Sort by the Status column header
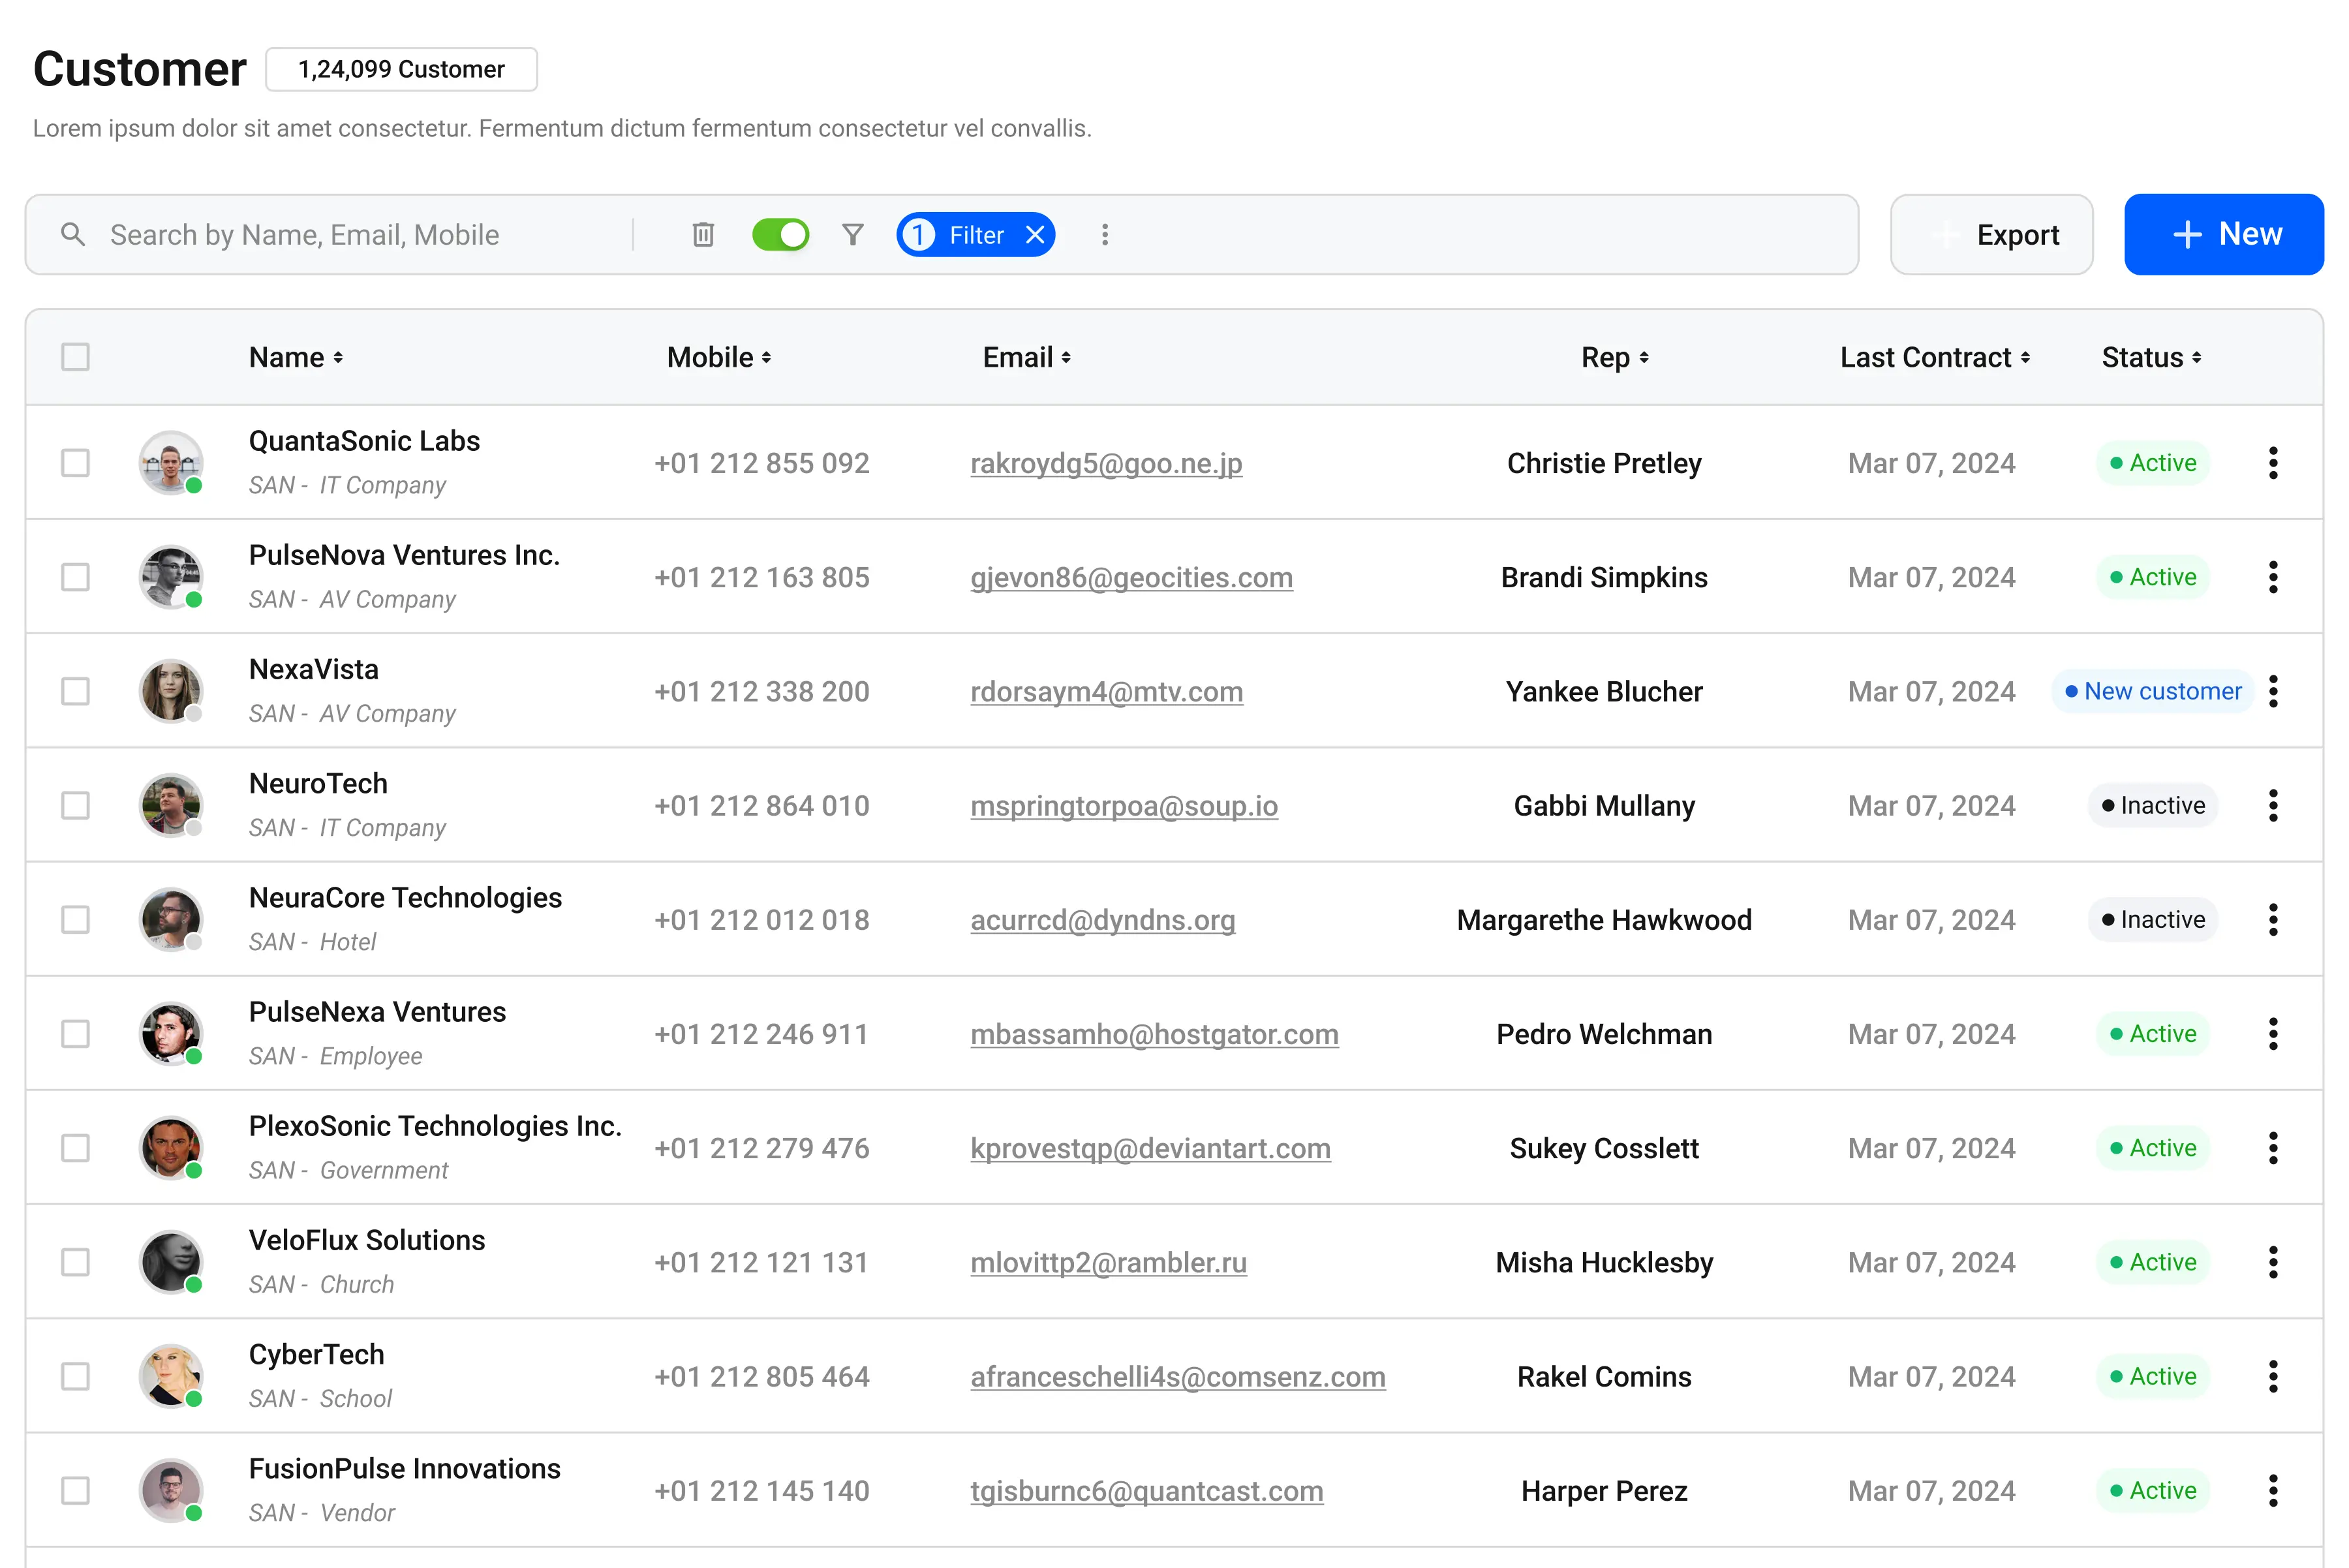 [x=2151, y=357]
